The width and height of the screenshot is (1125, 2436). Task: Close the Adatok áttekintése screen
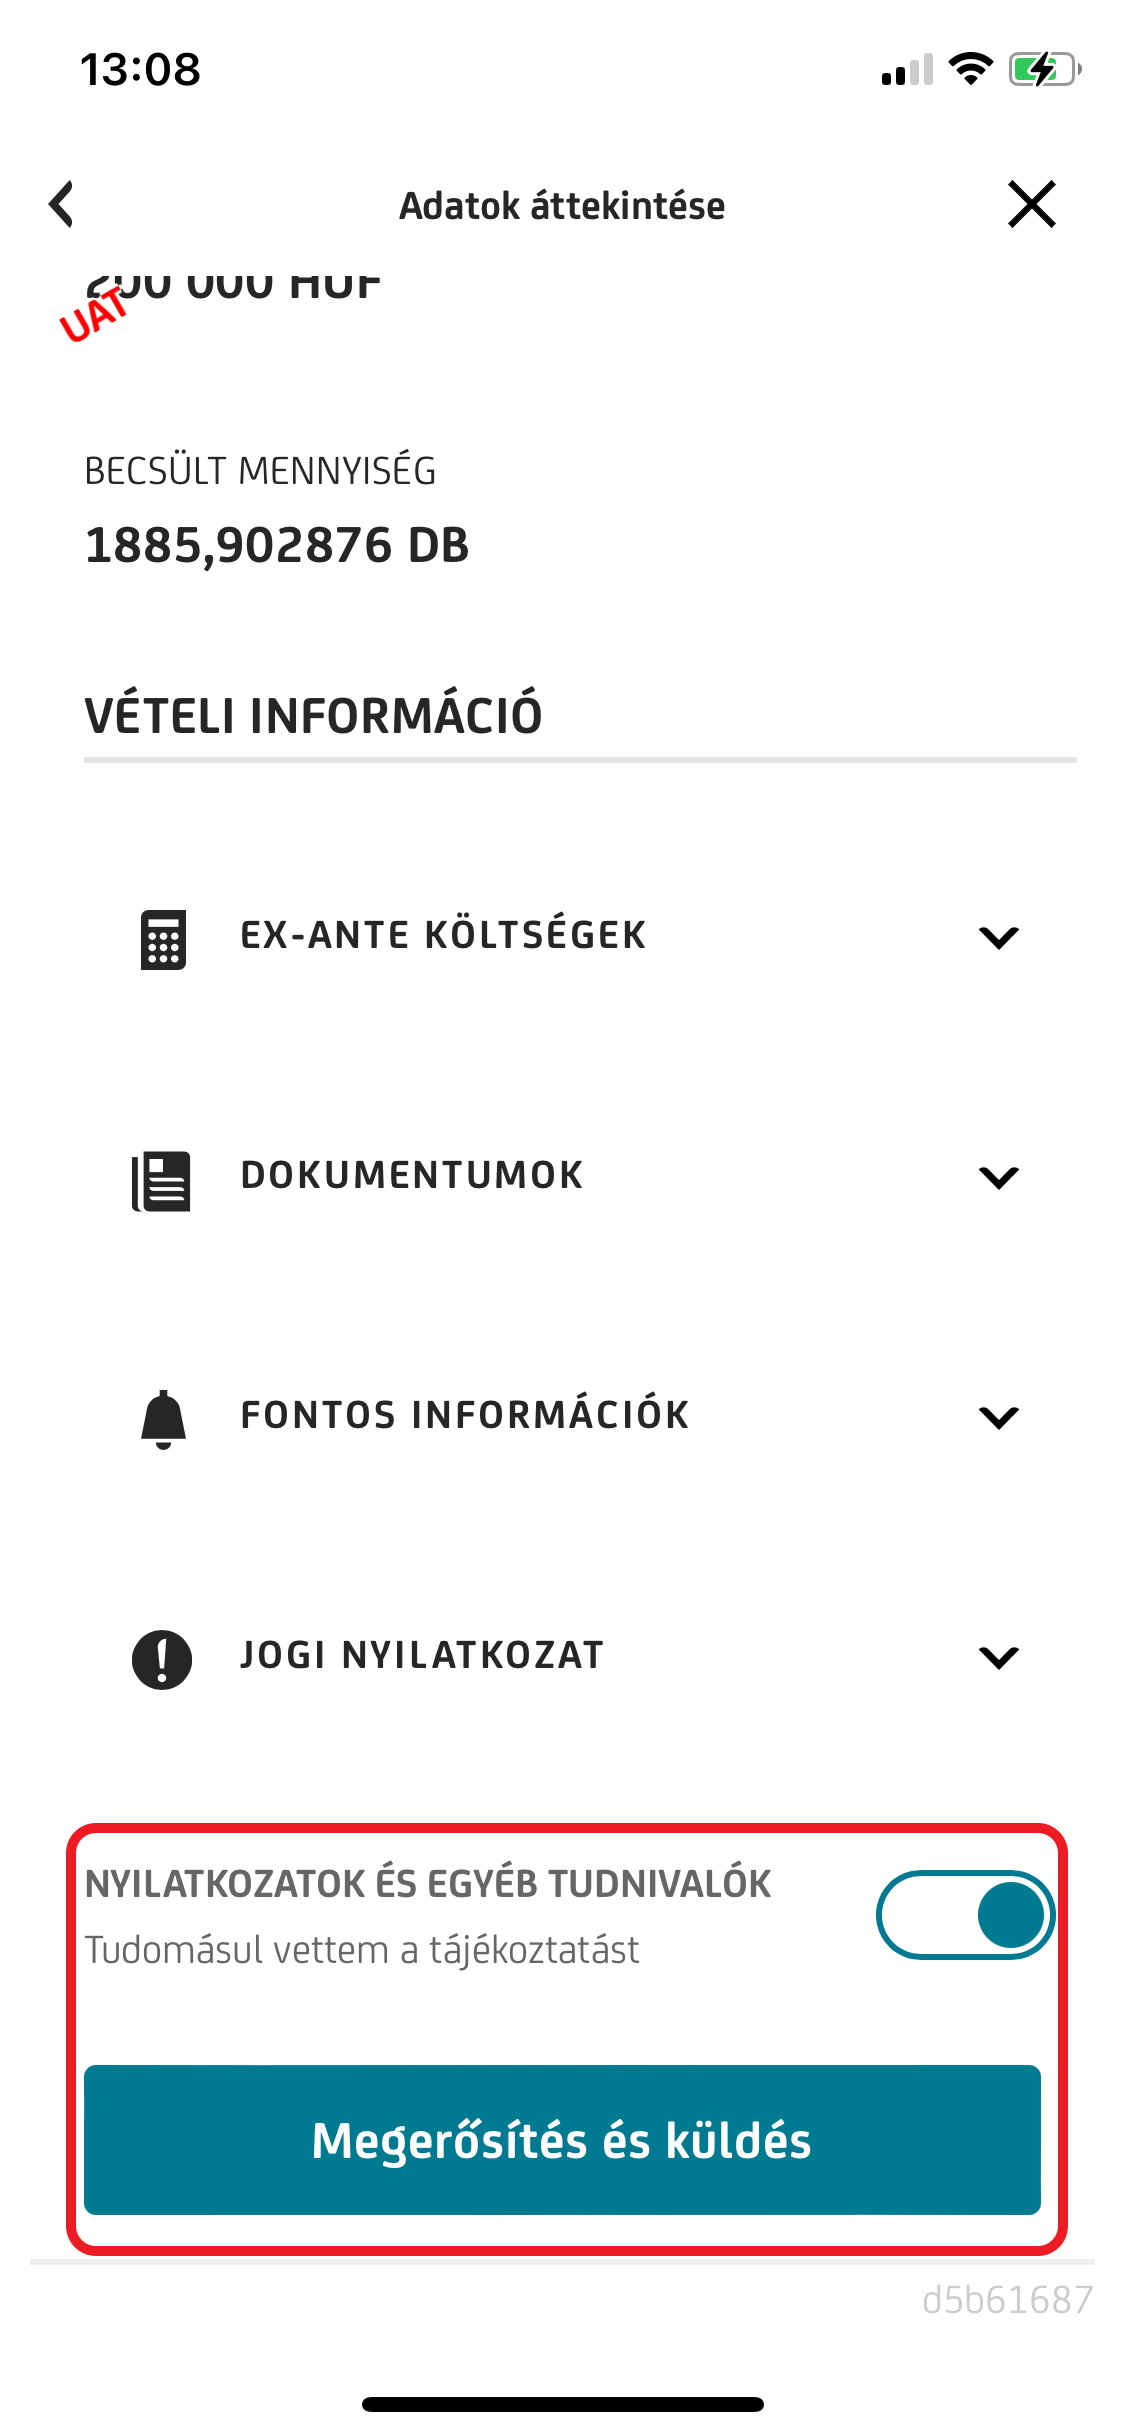1031,205
